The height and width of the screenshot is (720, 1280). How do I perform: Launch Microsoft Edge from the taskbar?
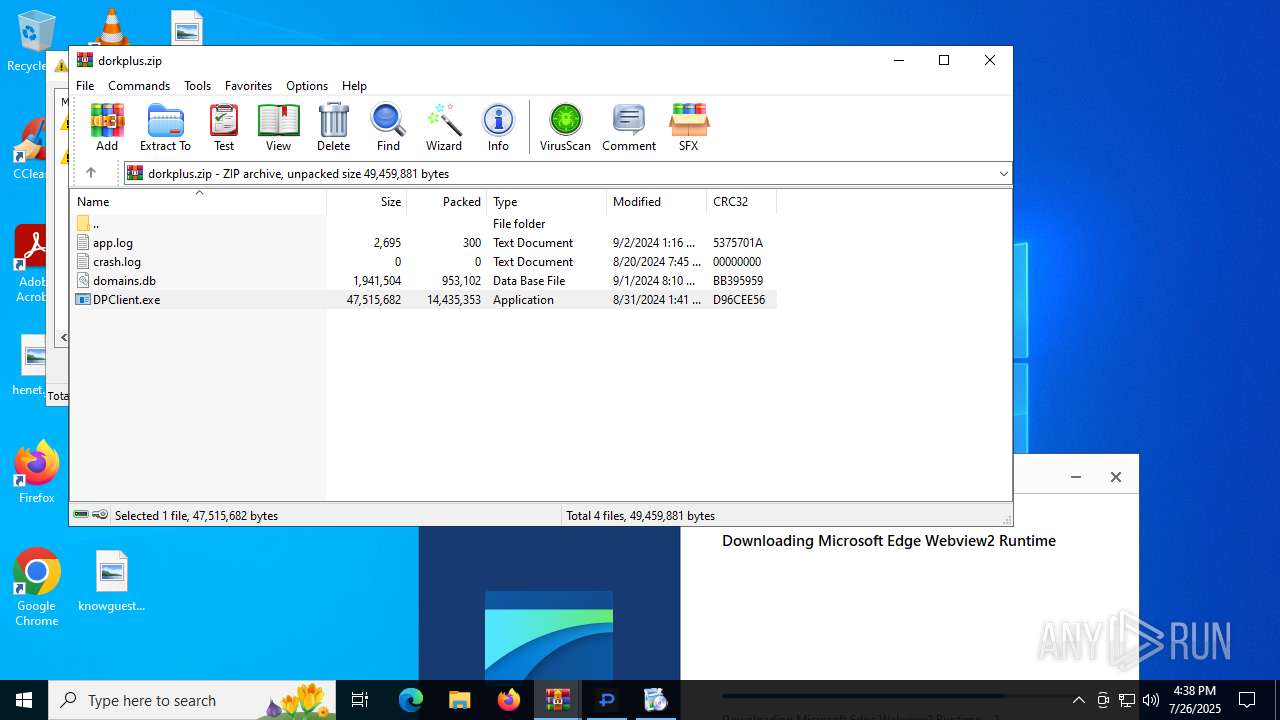coord(411,700)
